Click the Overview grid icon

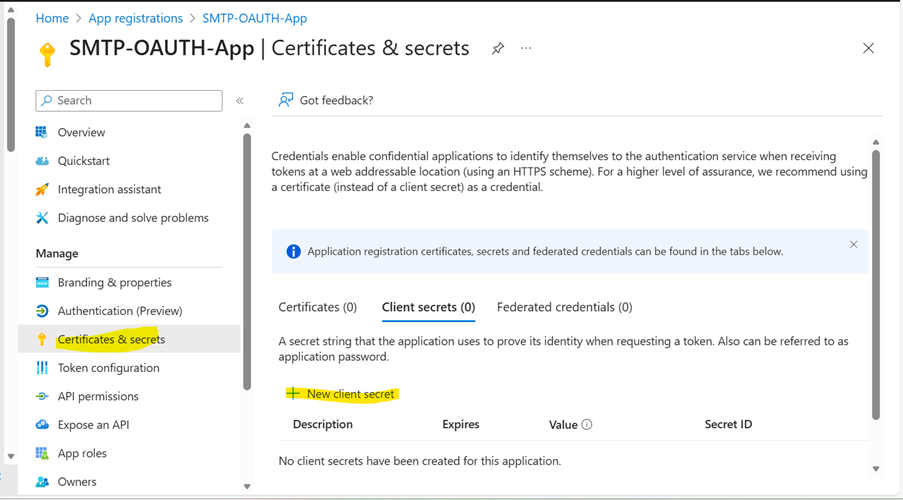41,132
